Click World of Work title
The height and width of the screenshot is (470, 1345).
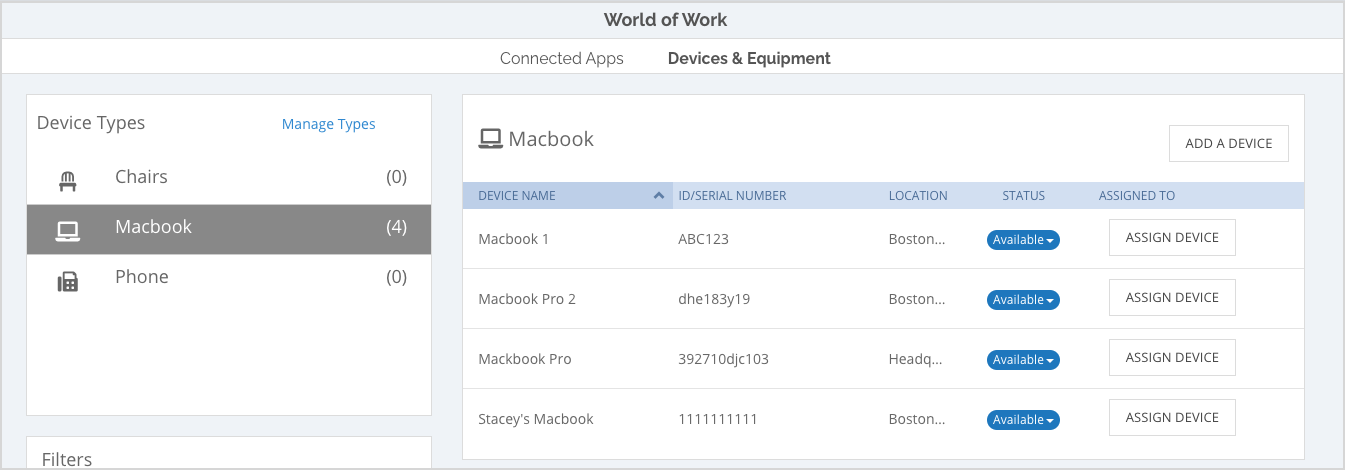point(665,20)
